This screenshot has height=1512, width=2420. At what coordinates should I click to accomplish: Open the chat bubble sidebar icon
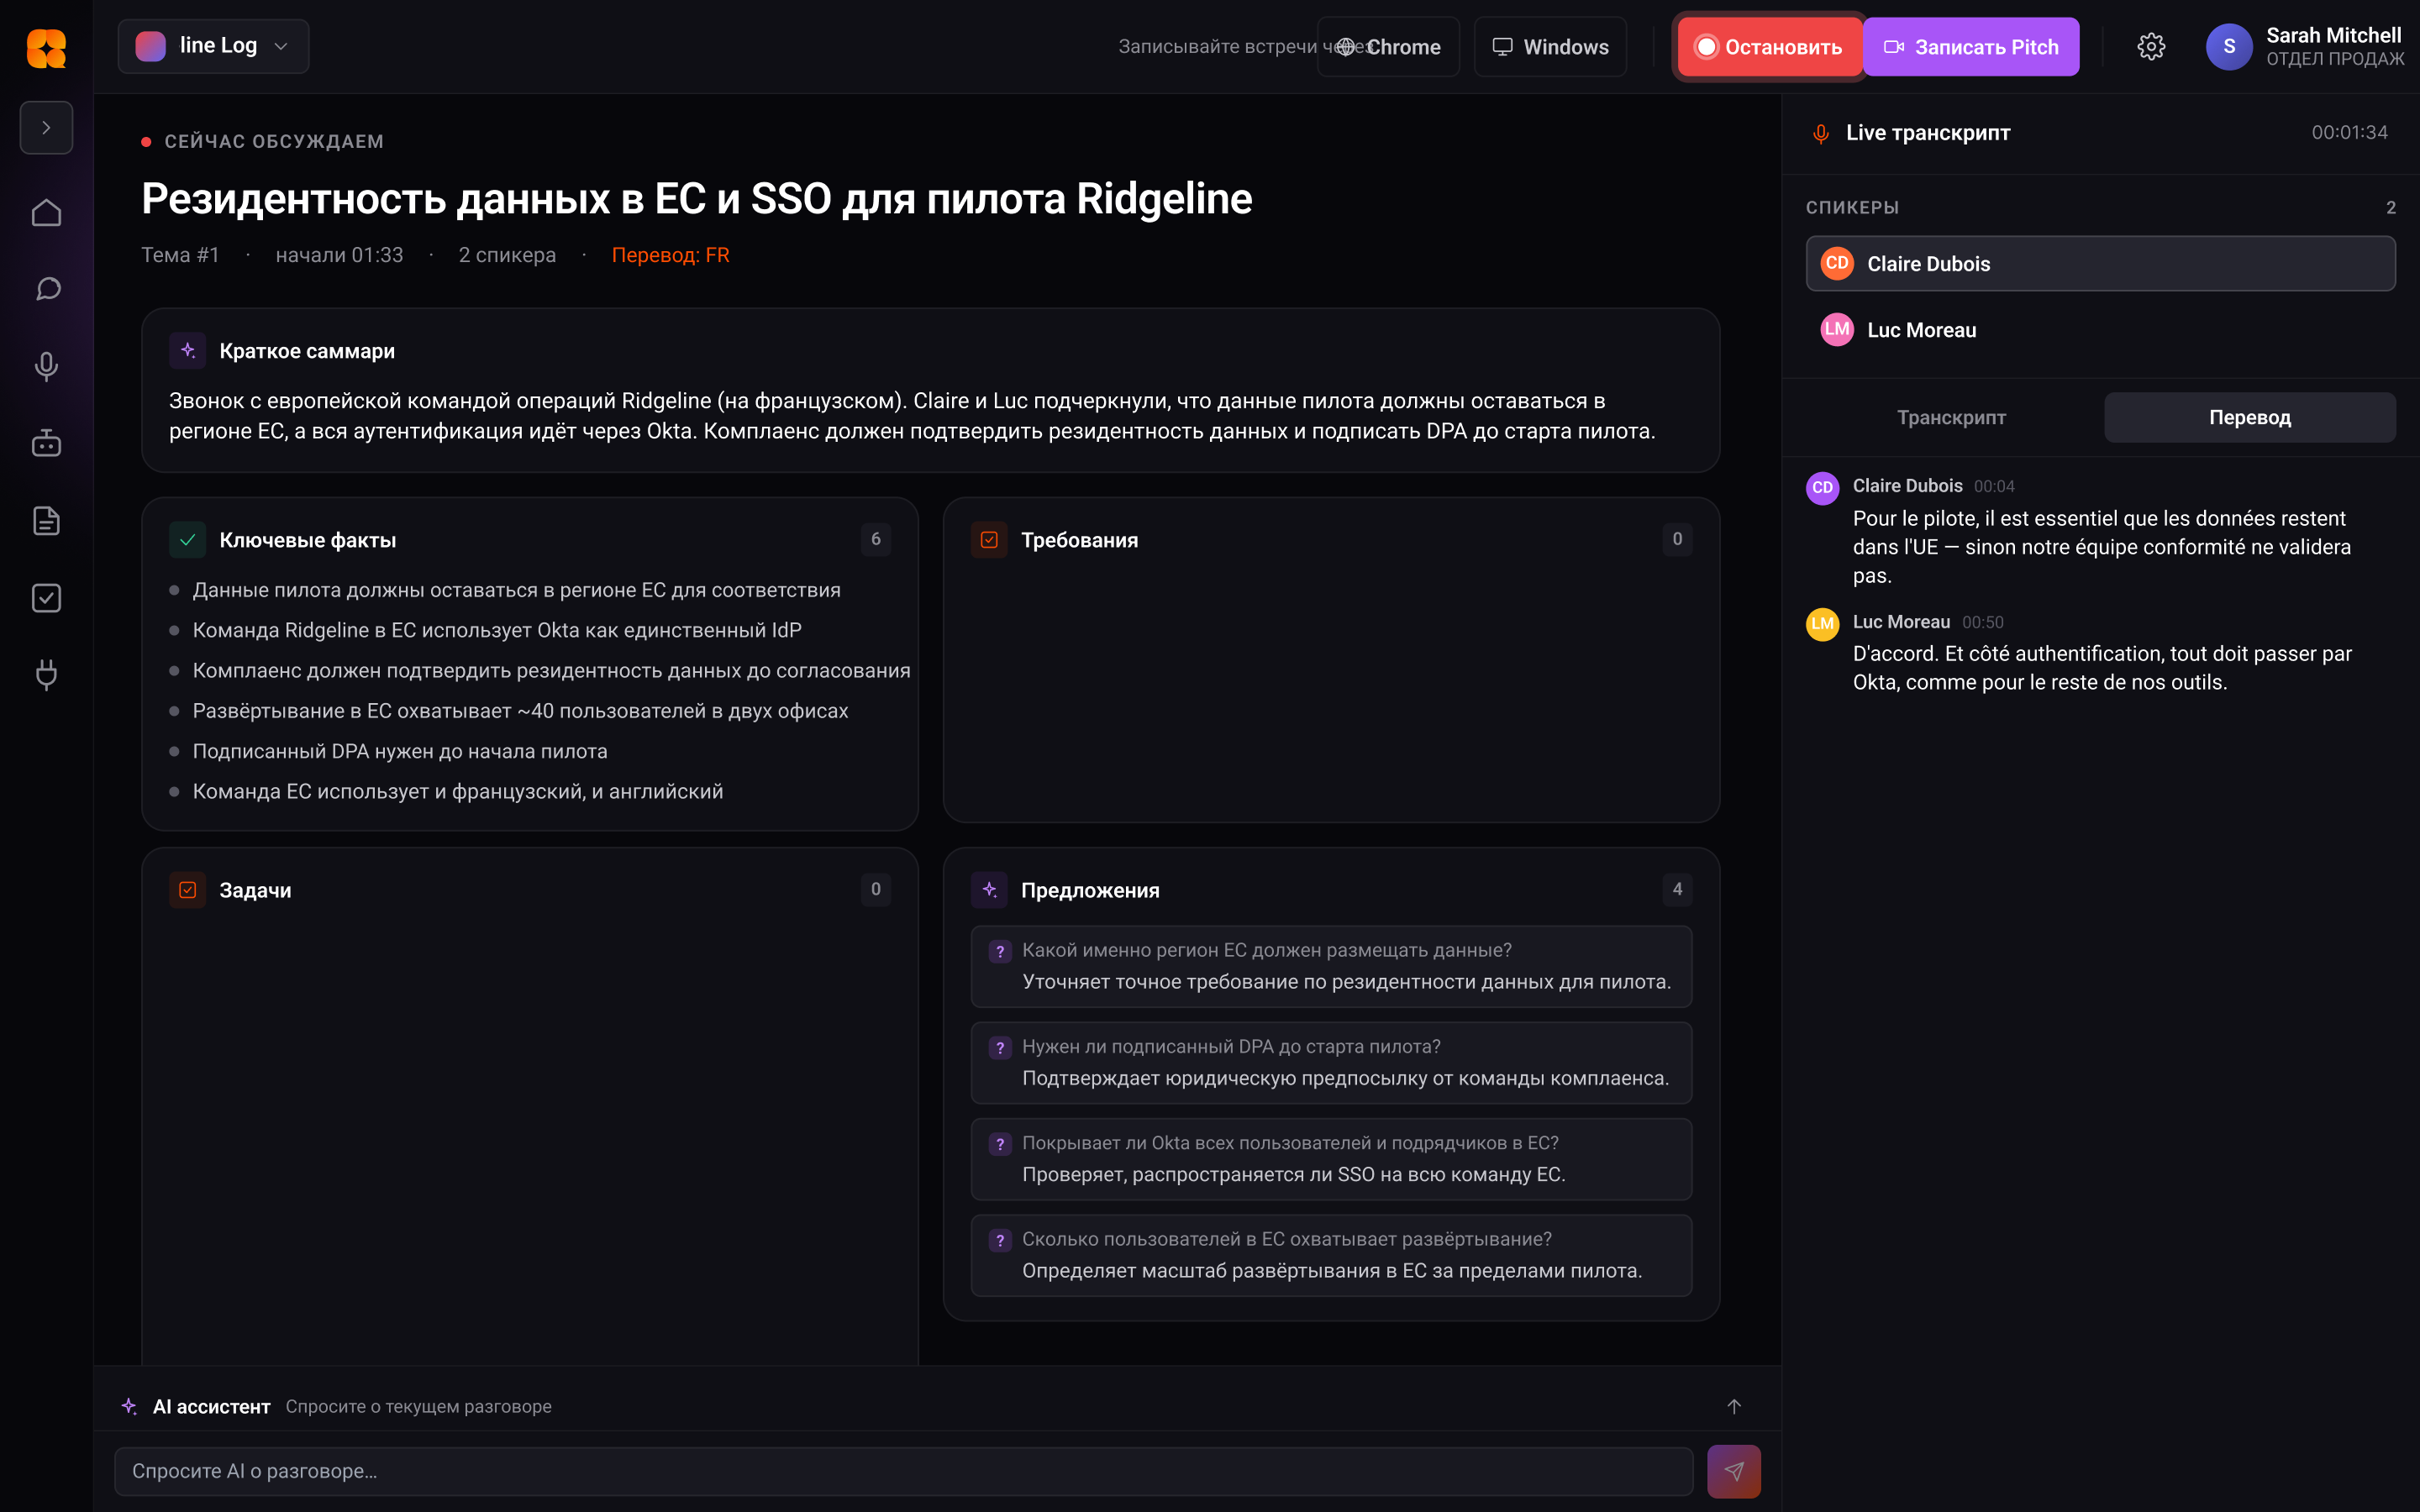(x=46, y=289)
